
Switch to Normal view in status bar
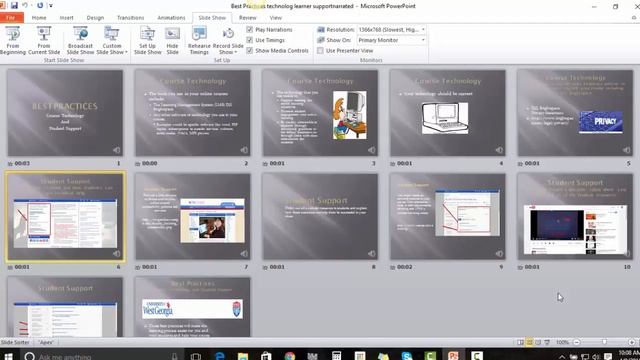click(x=520, y=342)
